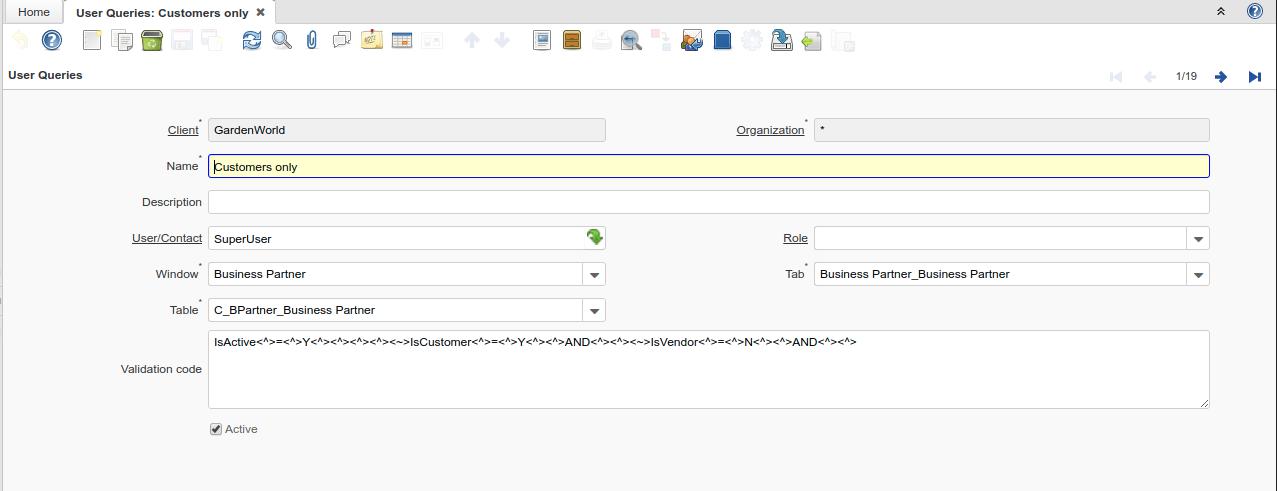Image resolution: width=1277 pixels, height=491 pixels.
Task: Uncheck the Active checkbox
Action: [x=216, y=429]
